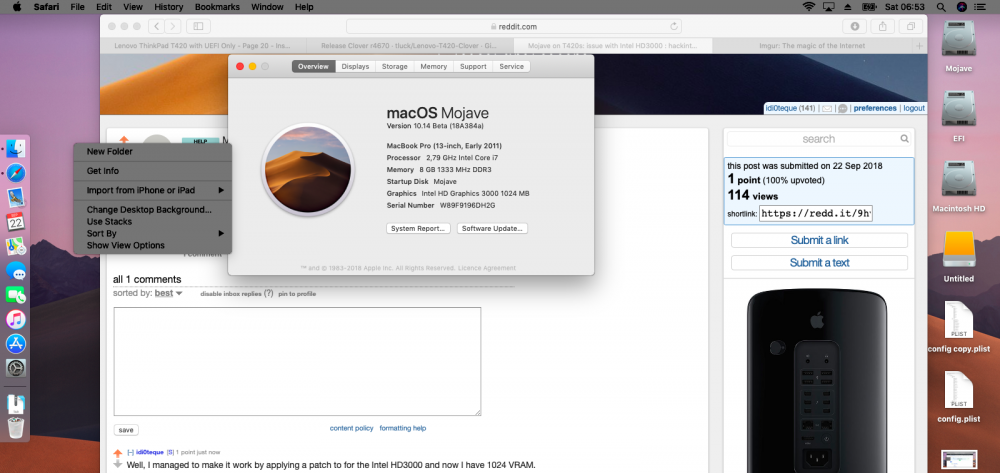Select the config.plist desktop file
Image resolution: width=1000 pixels, height=473 pixels.
click(x=959, y=390)
